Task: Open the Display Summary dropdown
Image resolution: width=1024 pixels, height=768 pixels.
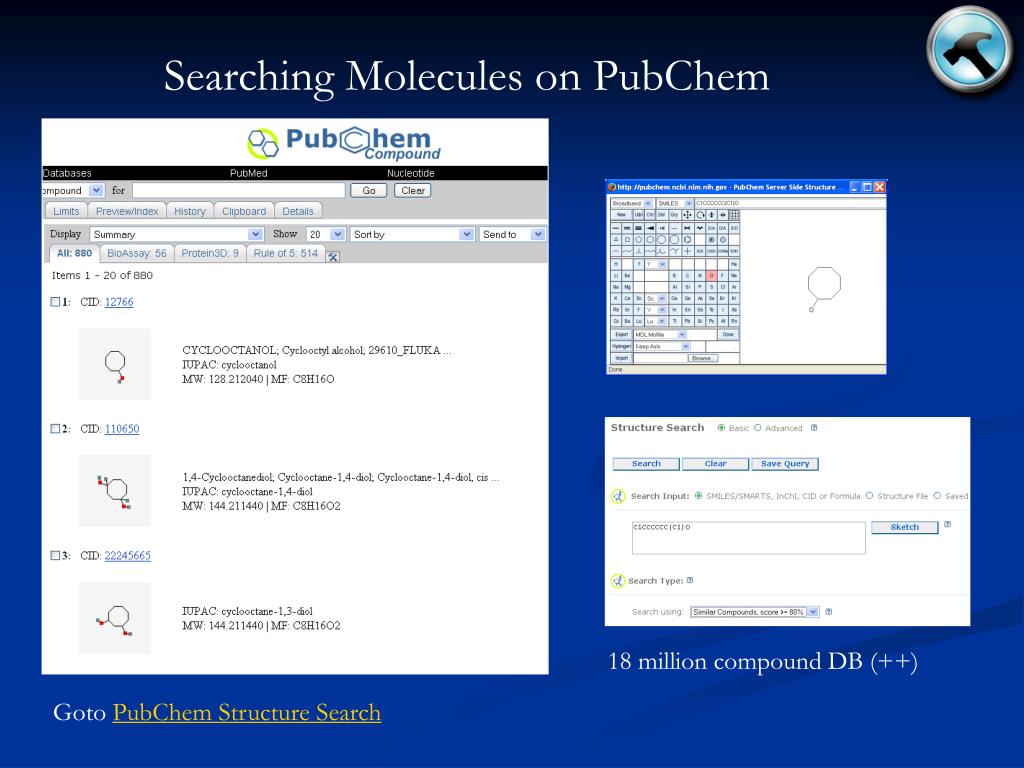Action: point(176,234)
